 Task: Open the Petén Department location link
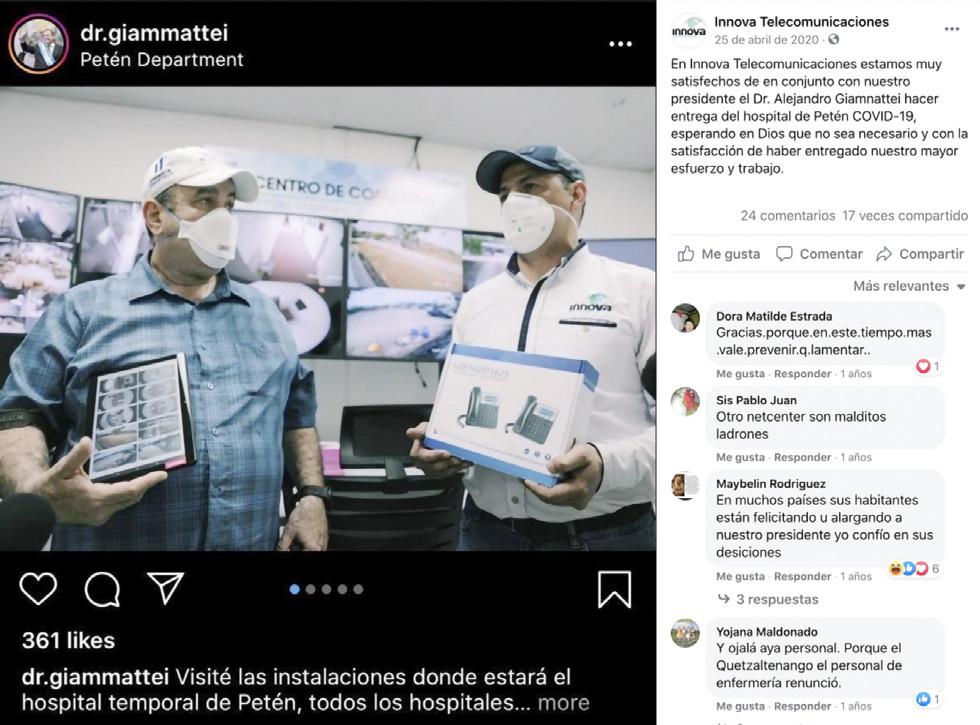coord(162,60)
